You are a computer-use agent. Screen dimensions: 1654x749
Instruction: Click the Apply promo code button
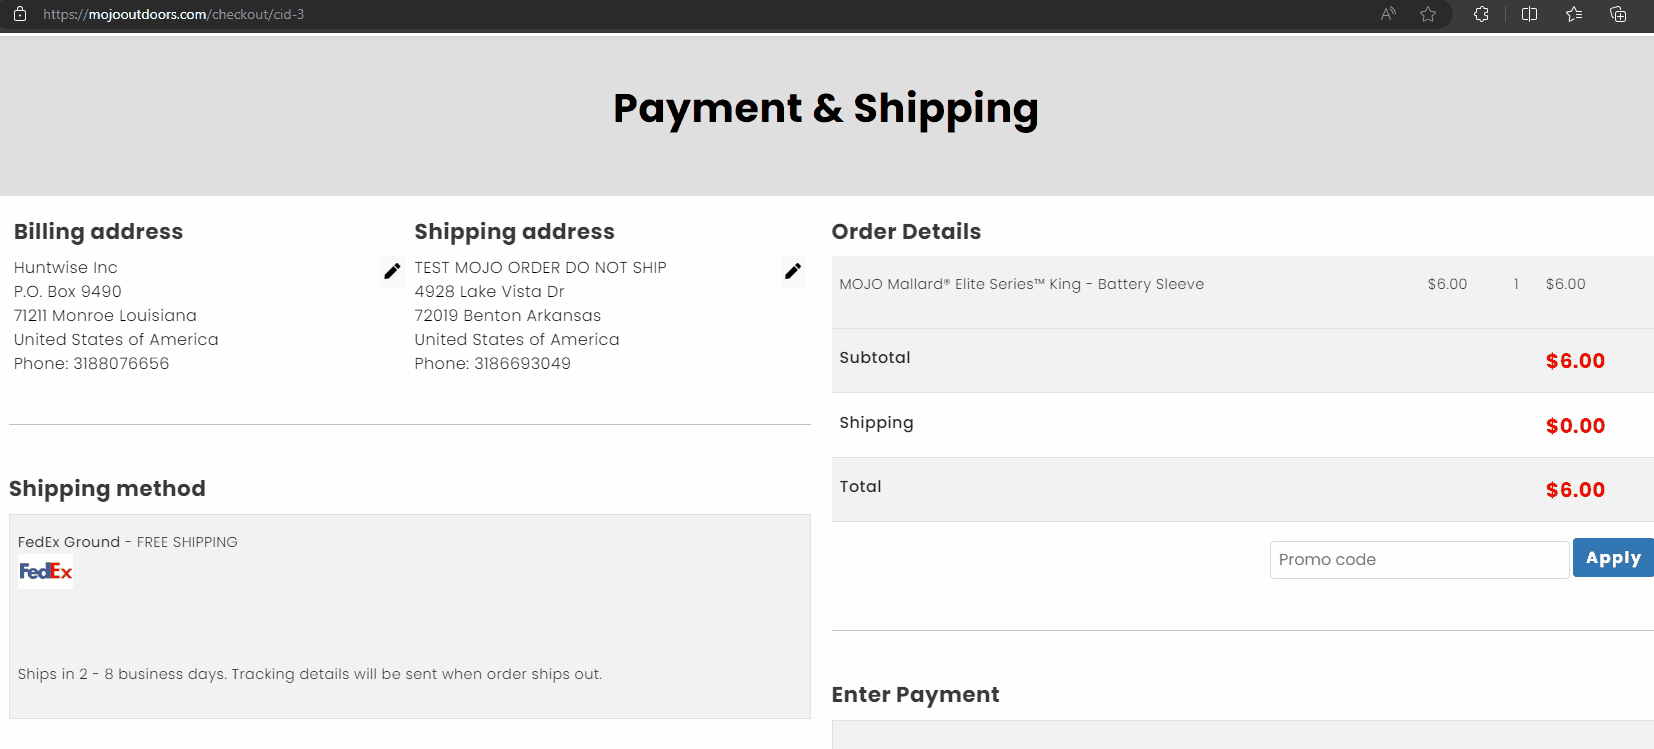pyautogui.click(x=1613, y=558)
